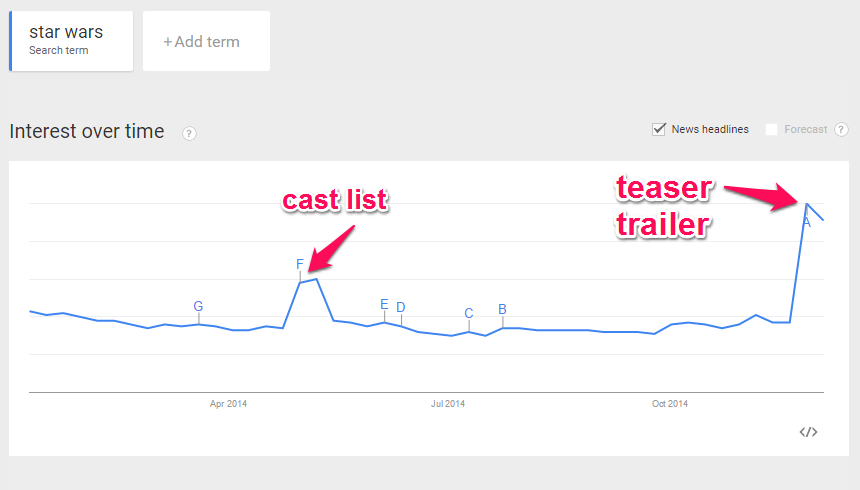Click news headline marker F
Screen dimensions: 860x490
point(299,264)
